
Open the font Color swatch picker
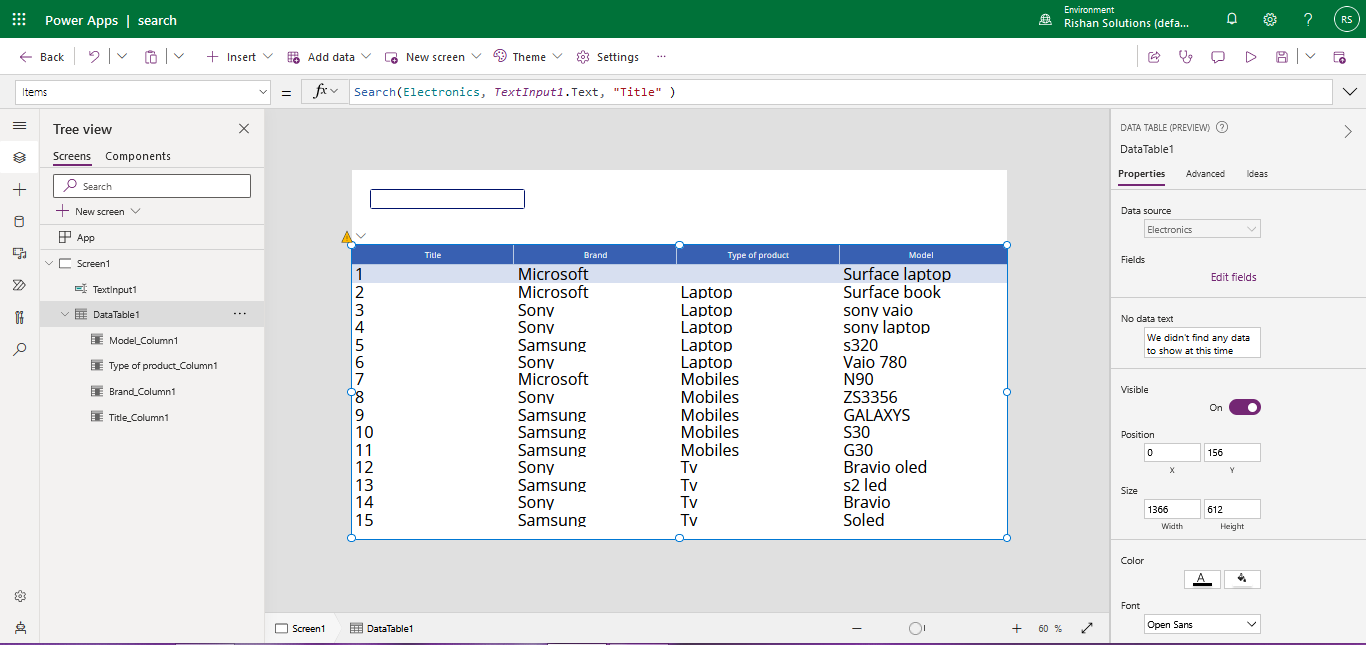click(x=1202, y=578)
